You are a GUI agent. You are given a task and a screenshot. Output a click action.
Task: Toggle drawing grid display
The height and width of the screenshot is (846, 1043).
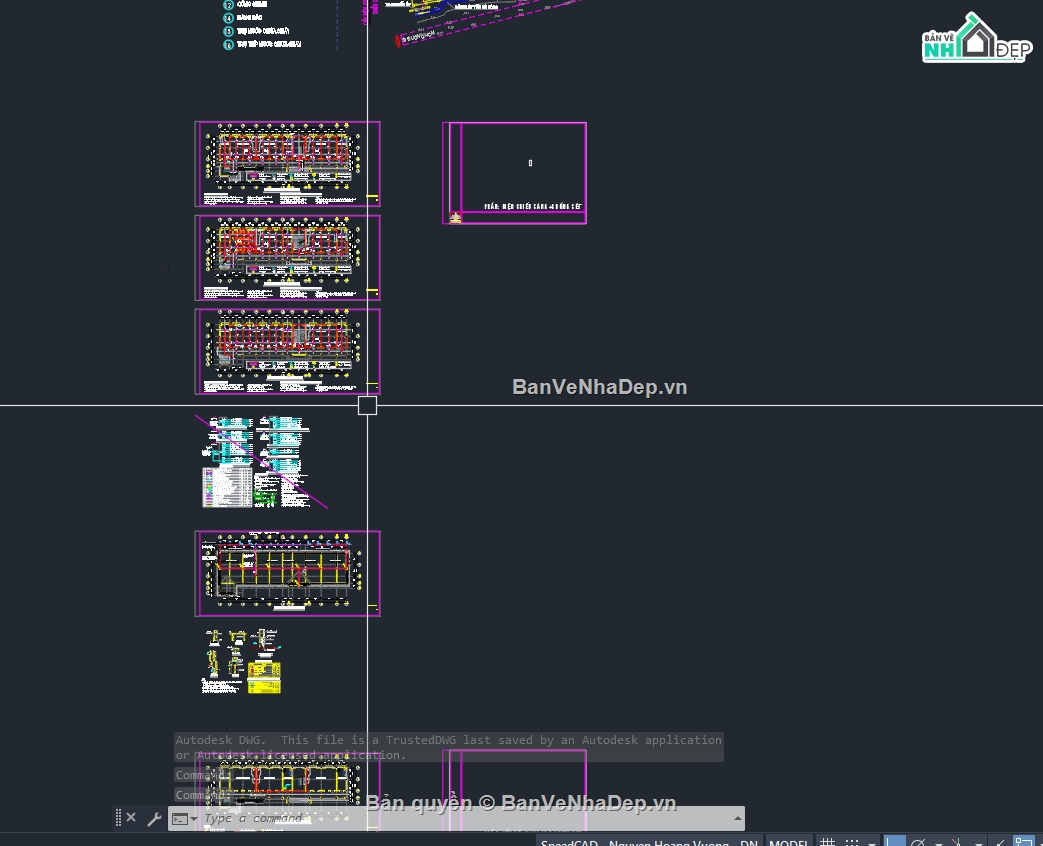(x=827, y=842)
